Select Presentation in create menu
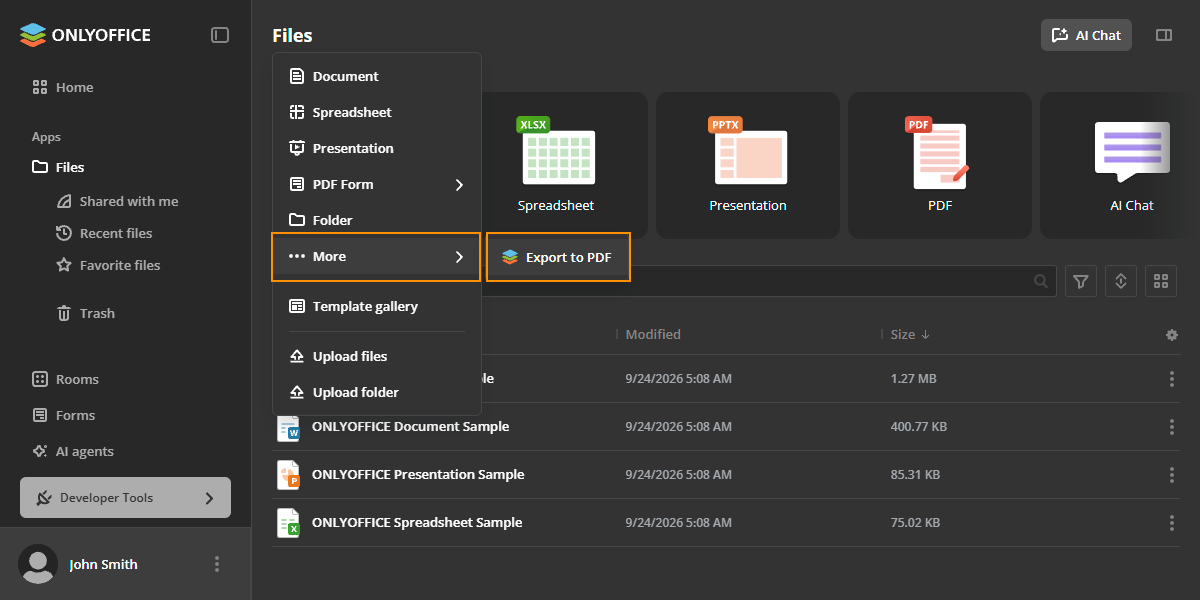Screen dimensions: 1200x600 377,148
